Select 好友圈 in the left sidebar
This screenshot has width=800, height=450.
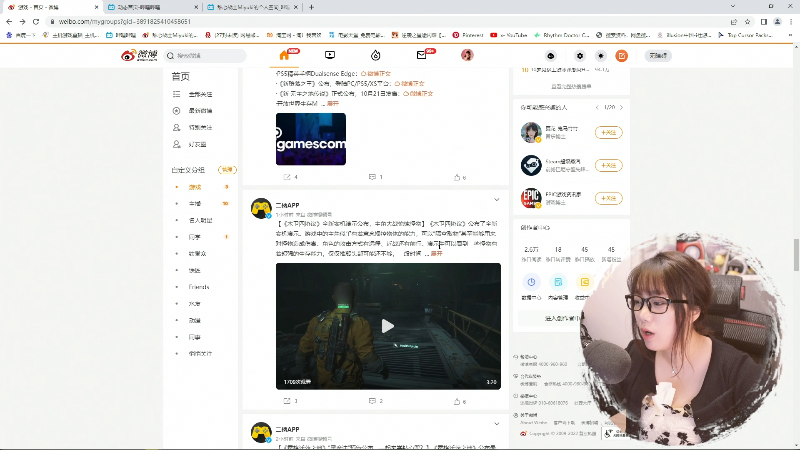[197, 144]
